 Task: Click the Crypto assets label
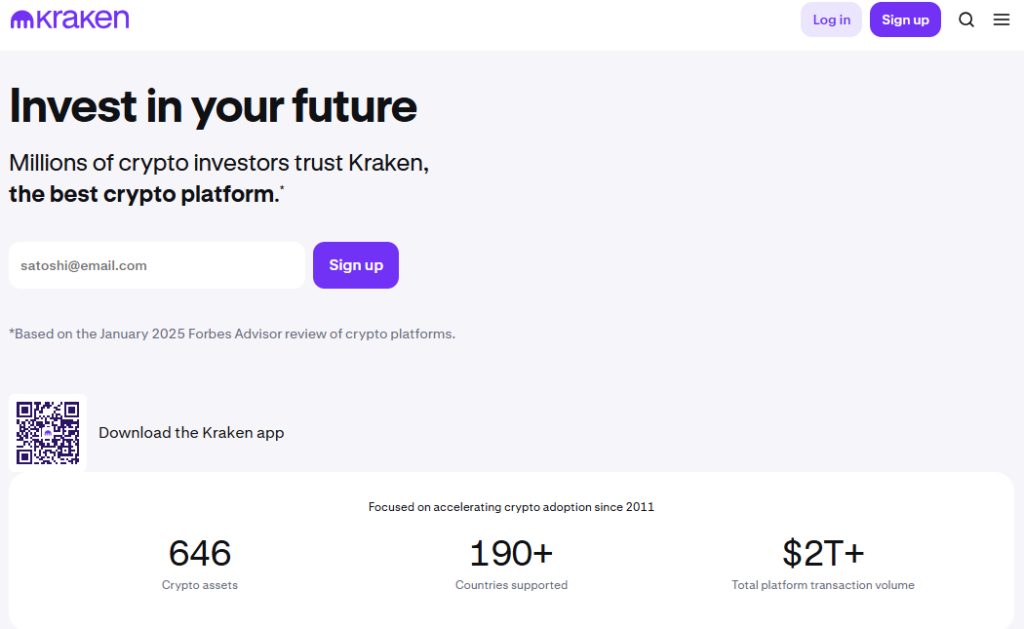point(200,585)
